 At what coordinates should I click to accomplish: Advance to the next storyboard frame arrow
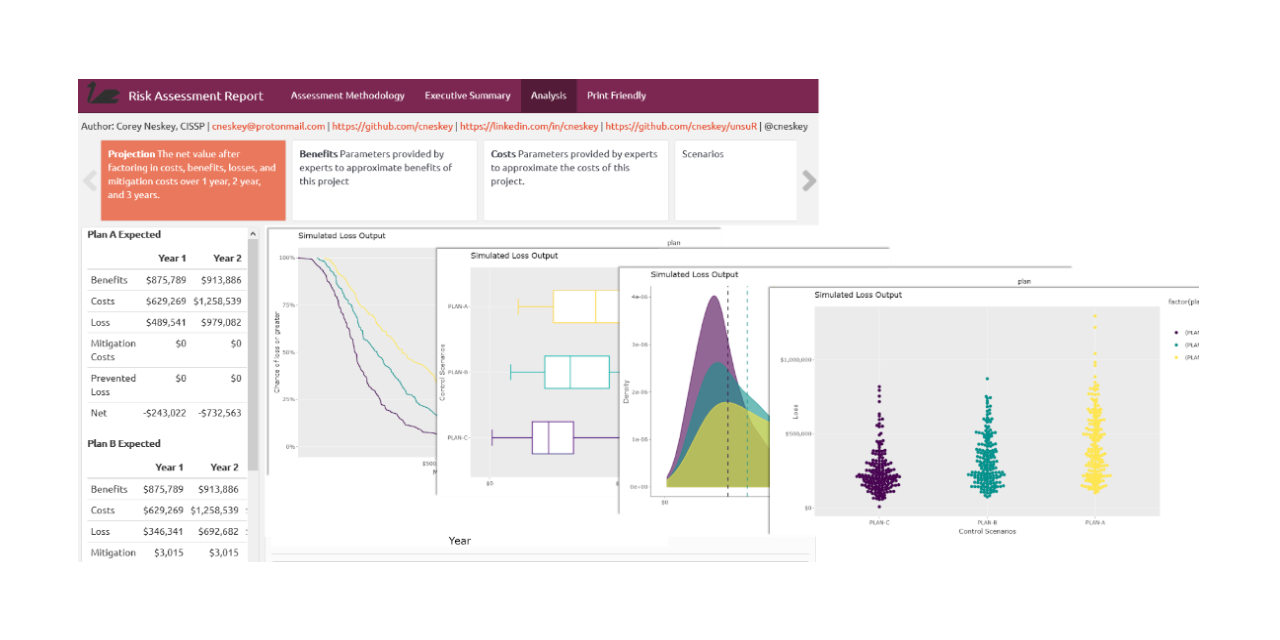809,180
